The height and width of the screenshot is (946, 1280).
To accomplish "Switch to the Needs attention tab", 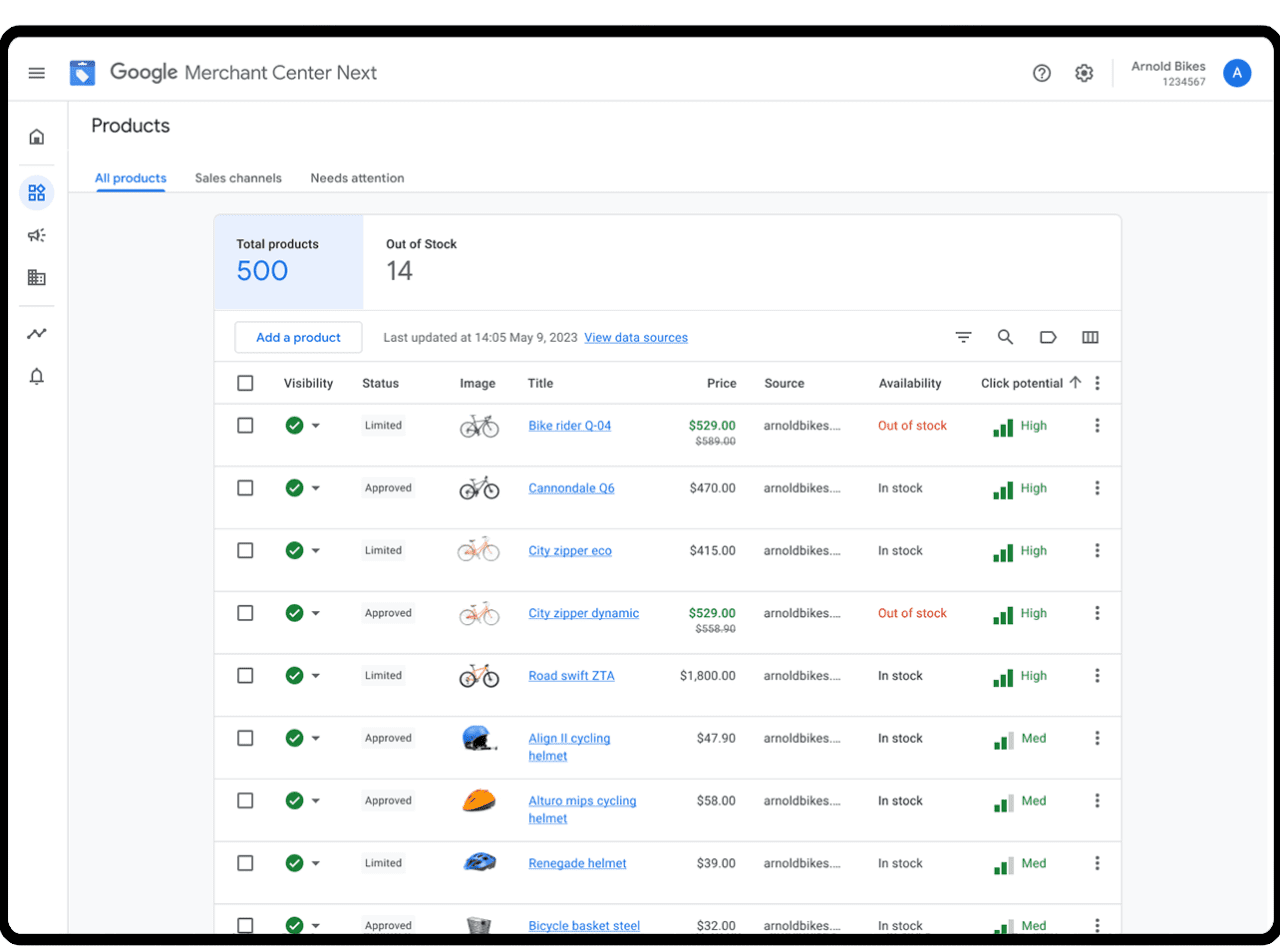I will [x=357, y=178].
